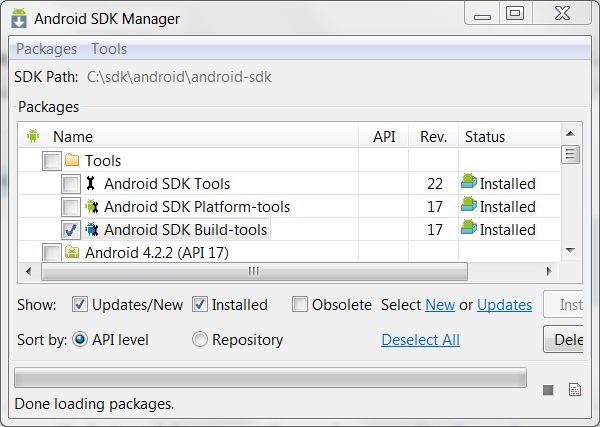
Task: Maximize the Android SDK Manager window
Action: (x=515, y=14)
